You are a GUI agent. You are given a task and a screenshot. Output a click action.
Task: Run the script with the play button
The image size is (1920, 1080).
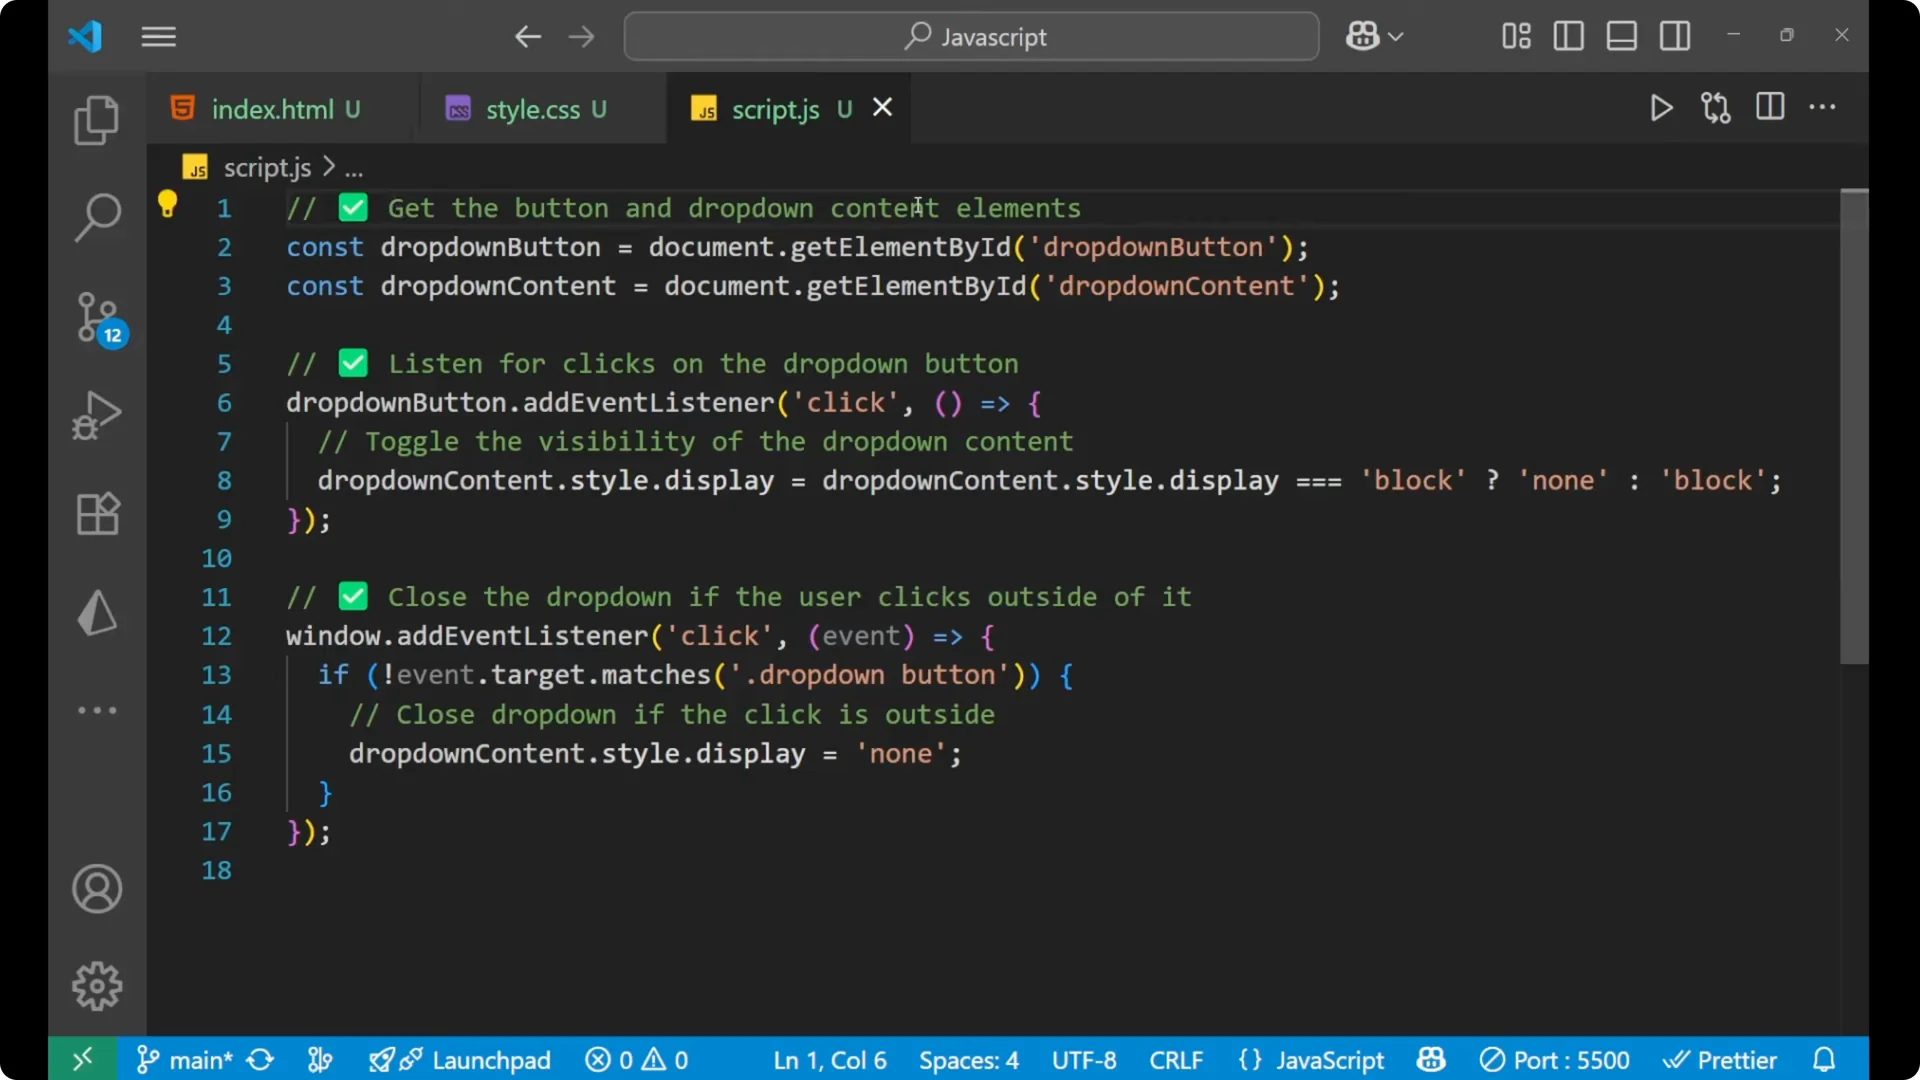click(x=1661, y=108)
